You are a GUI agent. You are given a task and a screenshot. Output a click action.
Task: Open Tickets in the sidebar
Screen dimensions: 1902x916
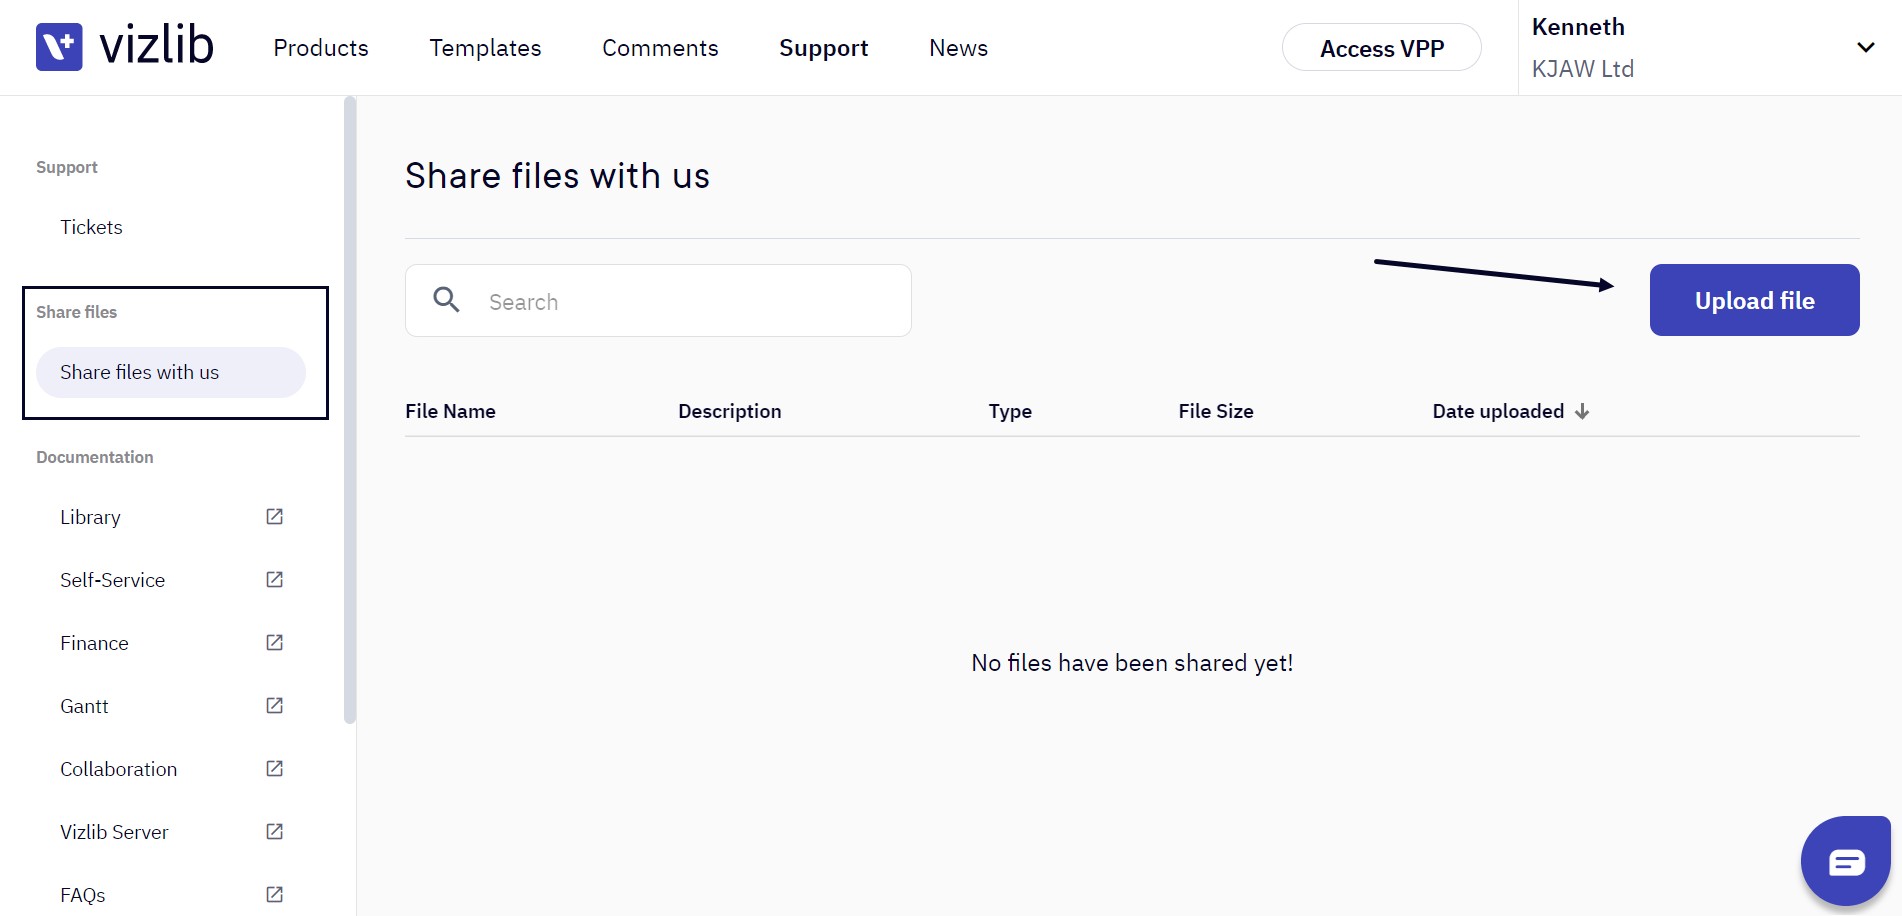coord(91,227)
